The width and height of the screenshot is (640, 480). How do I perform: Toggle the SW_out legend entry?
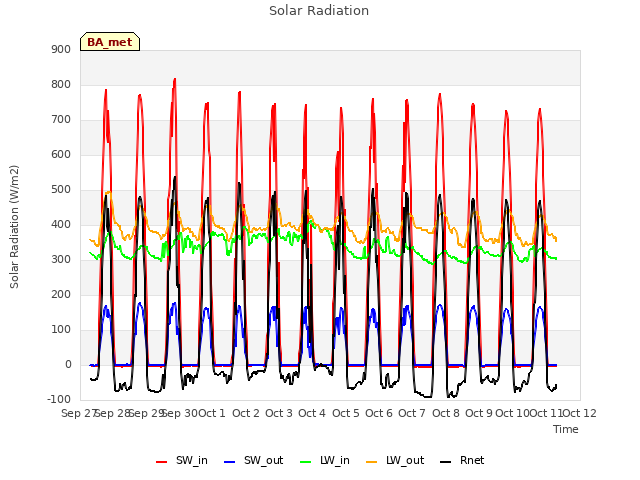(x=253, y=460)
